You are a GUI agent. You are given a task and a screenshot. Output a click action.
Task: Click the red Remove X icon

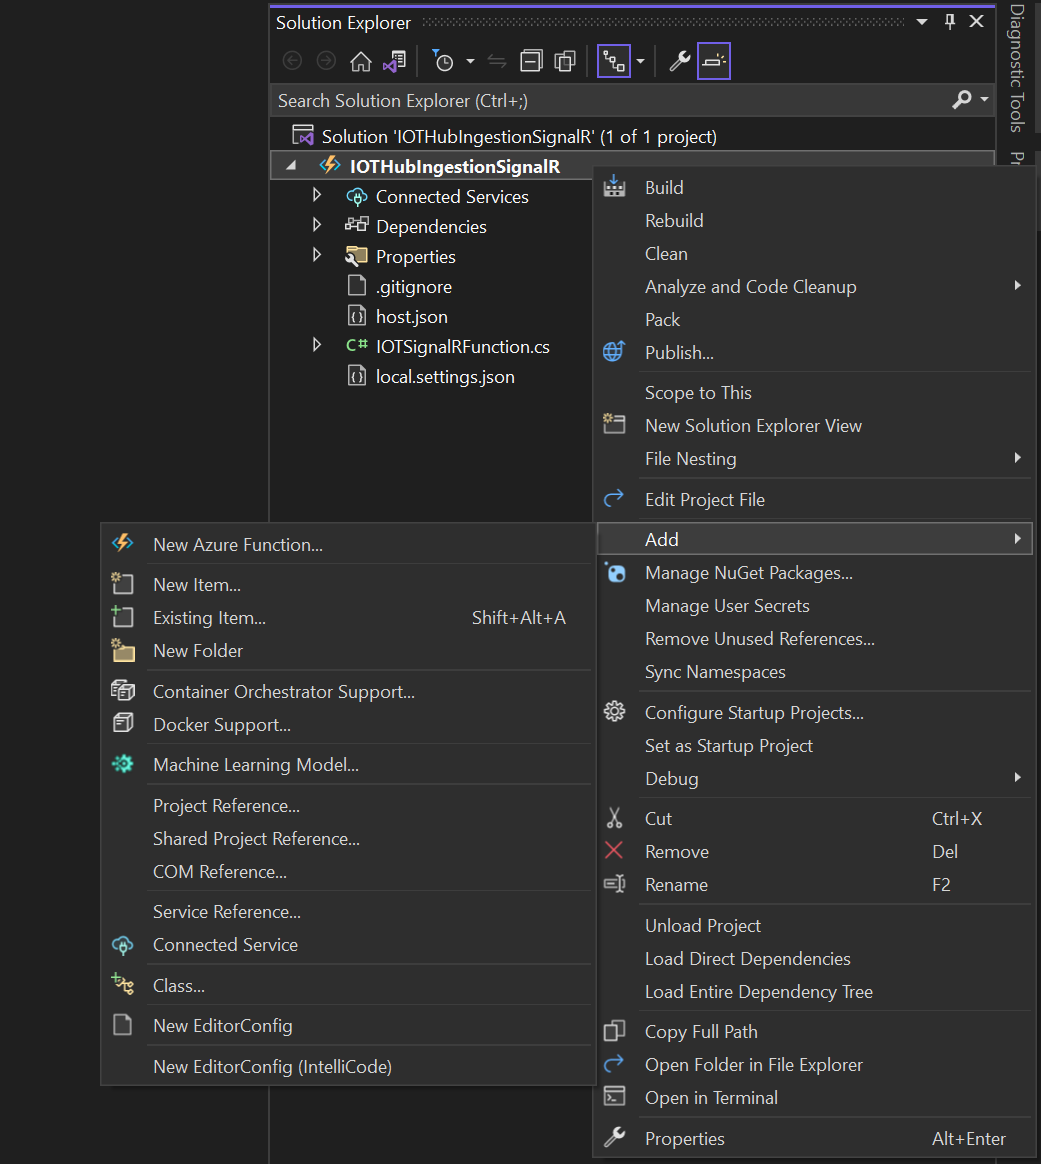pos(614,850)
